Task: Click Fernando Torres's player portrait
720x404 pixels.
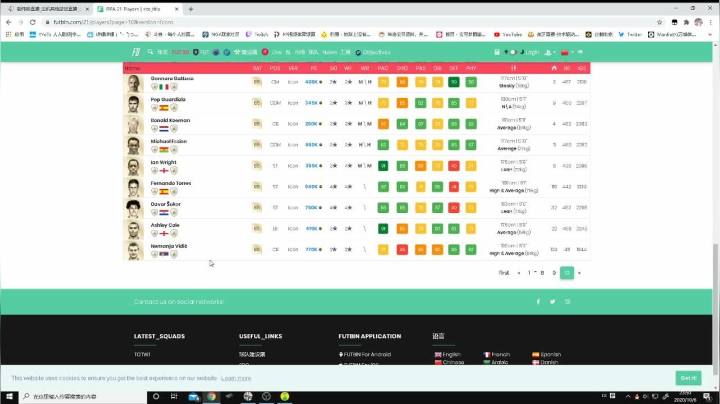Action: point(134,187)
